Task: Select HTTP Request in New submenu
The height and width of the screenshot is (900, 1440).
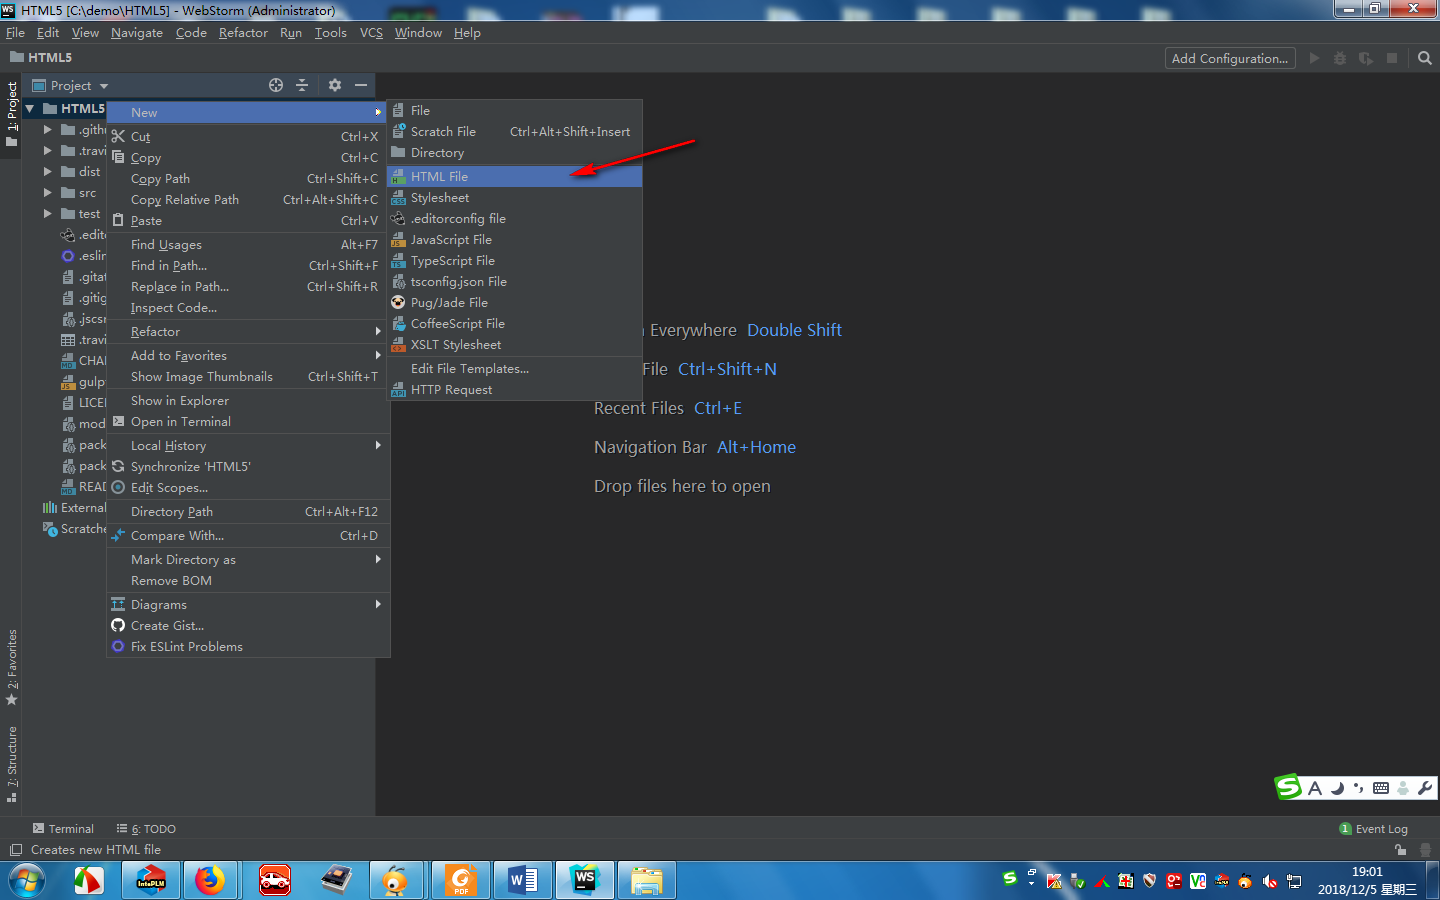Action: (515, 390)
